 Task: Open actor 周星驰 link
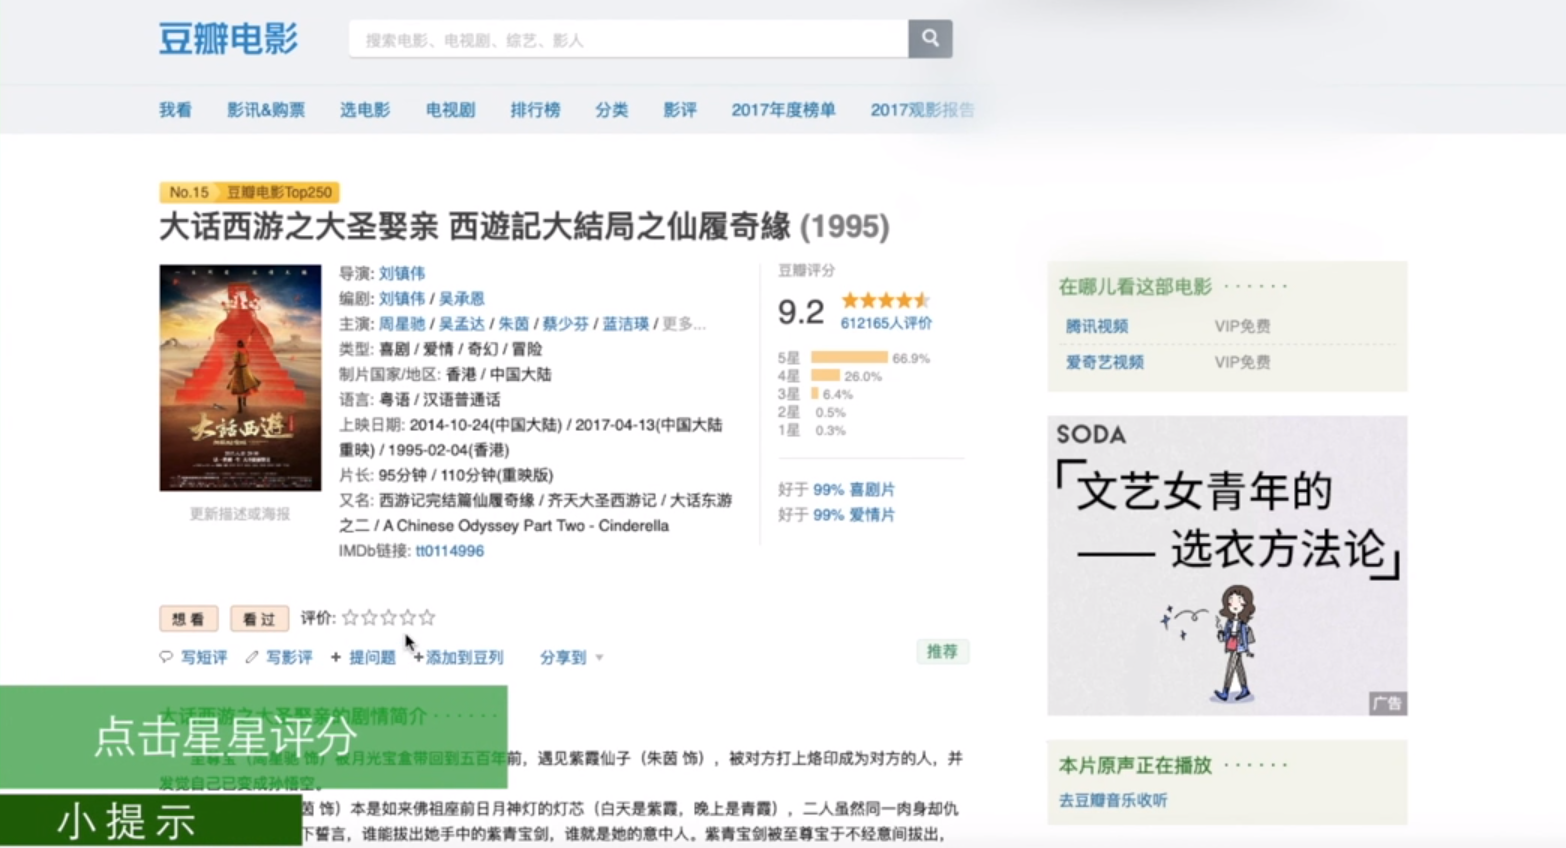click(402, 324)
